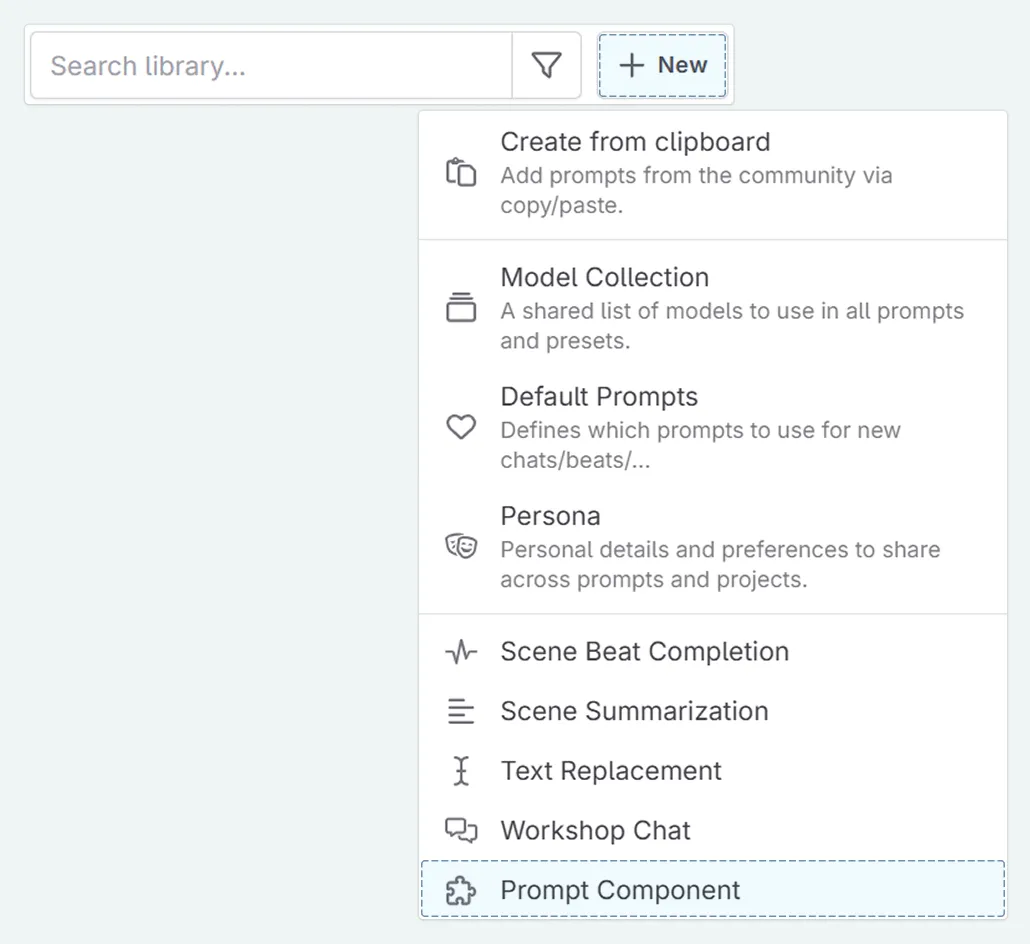This screenshot has height=944, width=1030.
Task: Open the filter icon next to the search bar
Action: tap(546, 64)
